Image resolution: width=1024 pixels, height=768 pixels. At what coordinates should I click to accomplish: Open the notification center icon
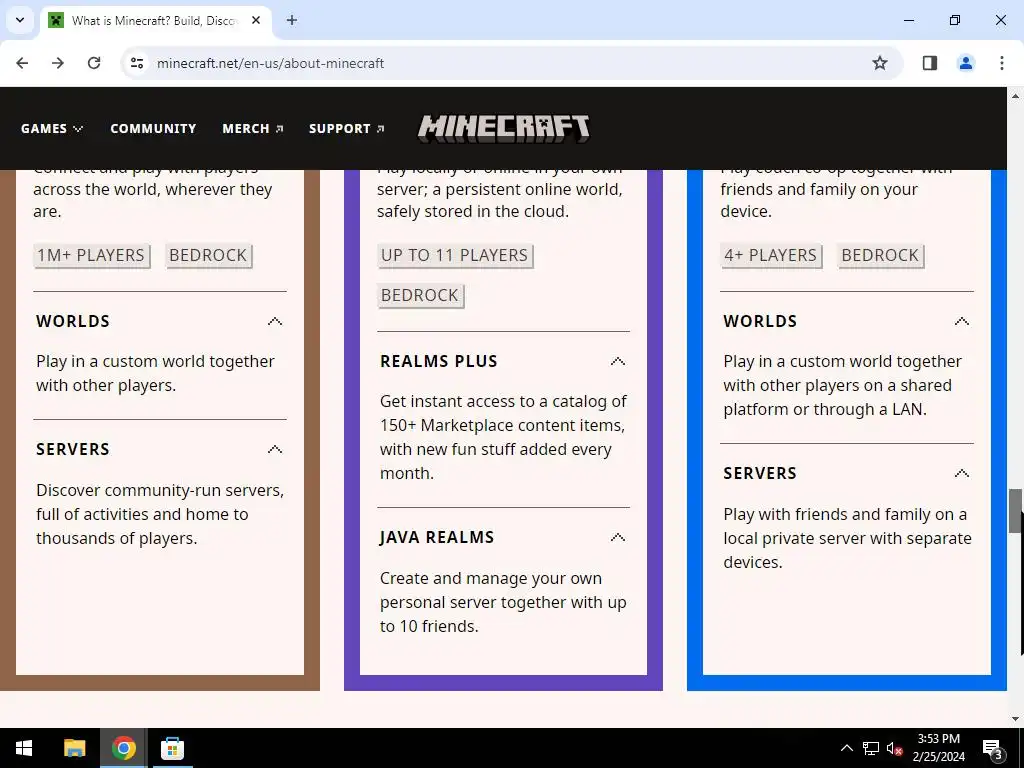pyautogui.click(x=992, y=749)
